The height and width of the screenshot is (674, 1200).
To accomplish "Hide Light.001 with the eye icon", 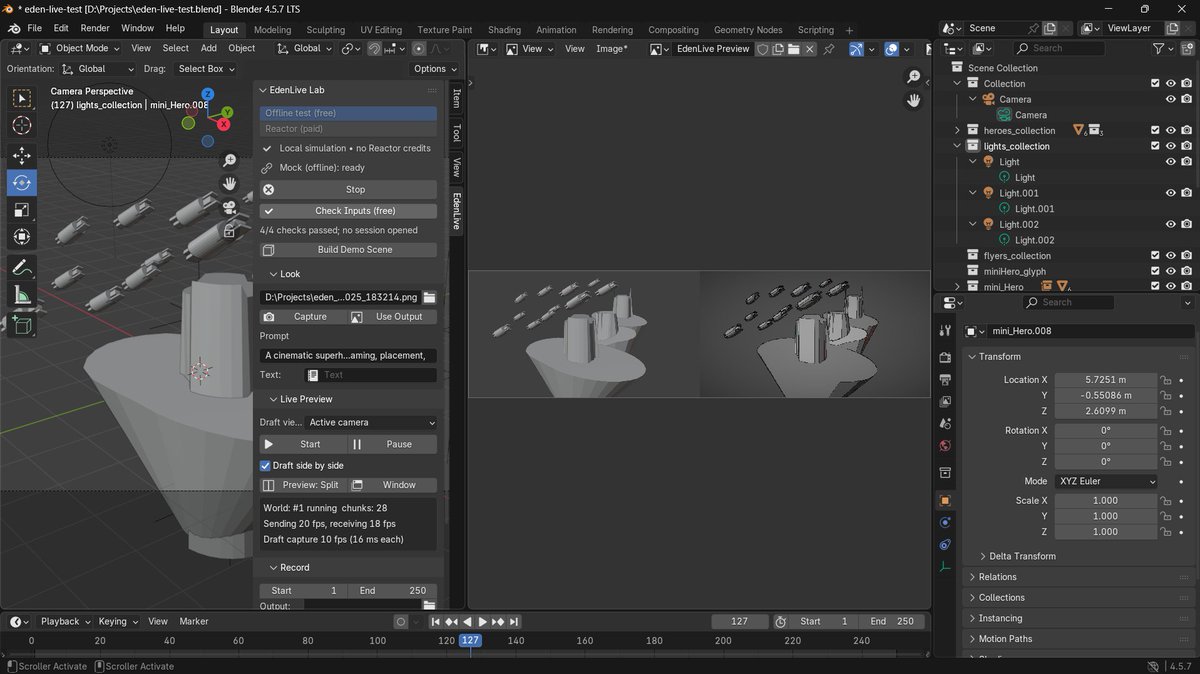I will tap(1170, 193).
